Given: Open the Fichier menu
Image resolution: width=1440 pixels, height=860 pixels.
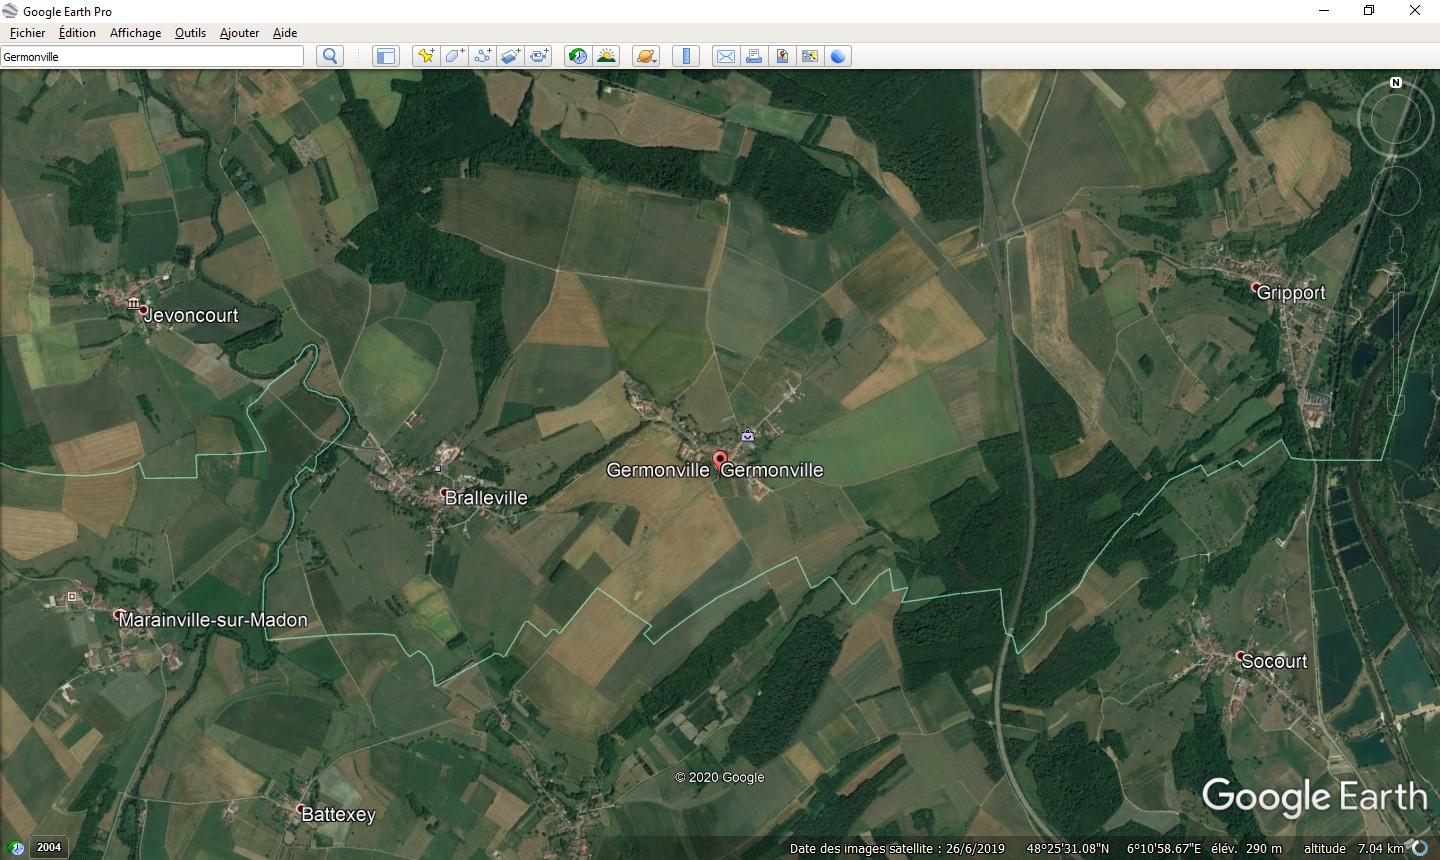Looking at the screenshot, I should (27, 33).
